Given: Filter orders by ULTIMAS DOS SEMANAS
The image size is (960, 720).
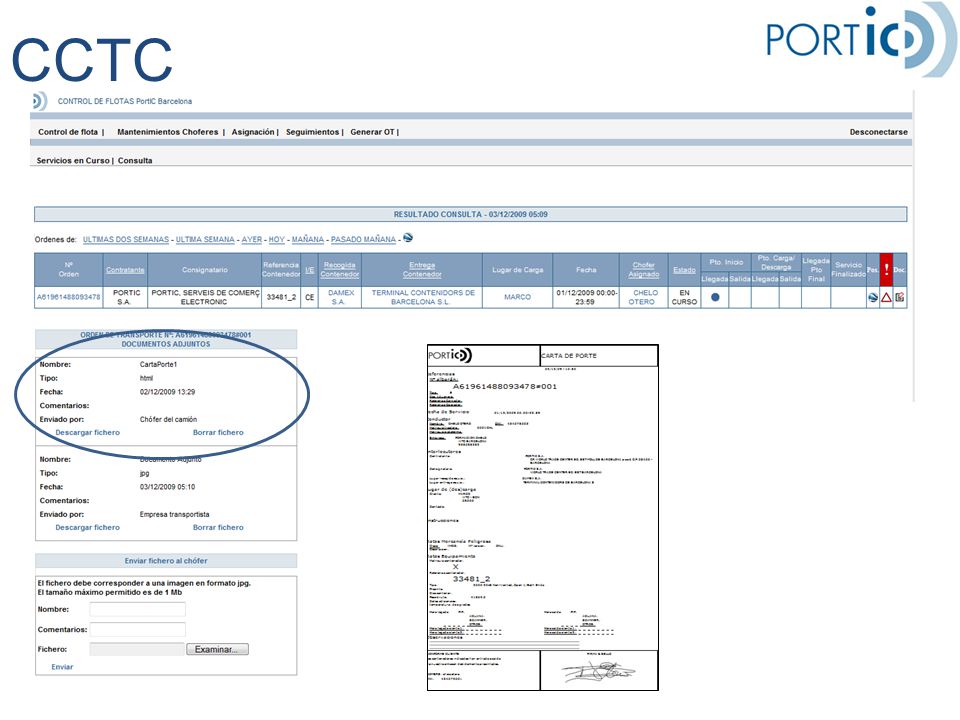Looking at the screenshot, I should 126,239.
